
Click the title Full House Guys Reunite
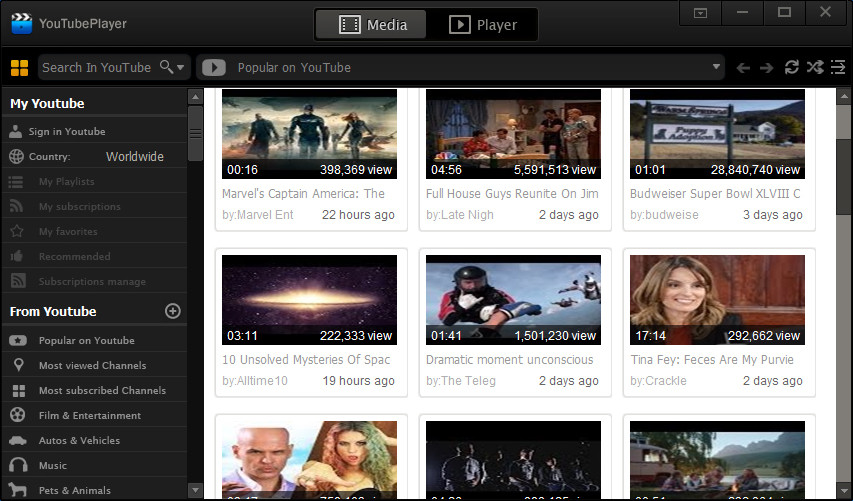click(x=512, y=194)
